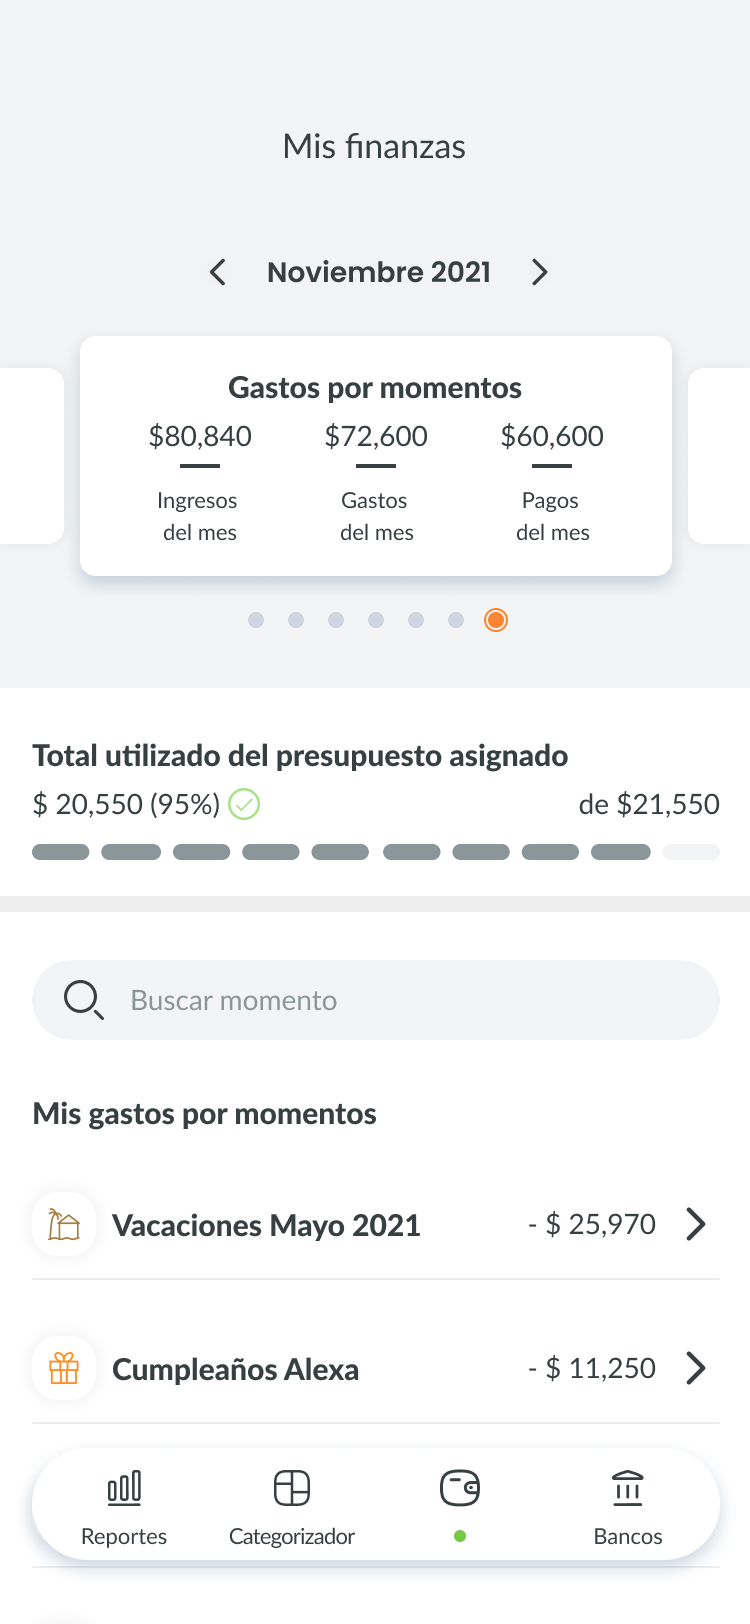Screen dimensions: 750x1624
Task: Open the Bancos building icon
Action: [628, 1488]
